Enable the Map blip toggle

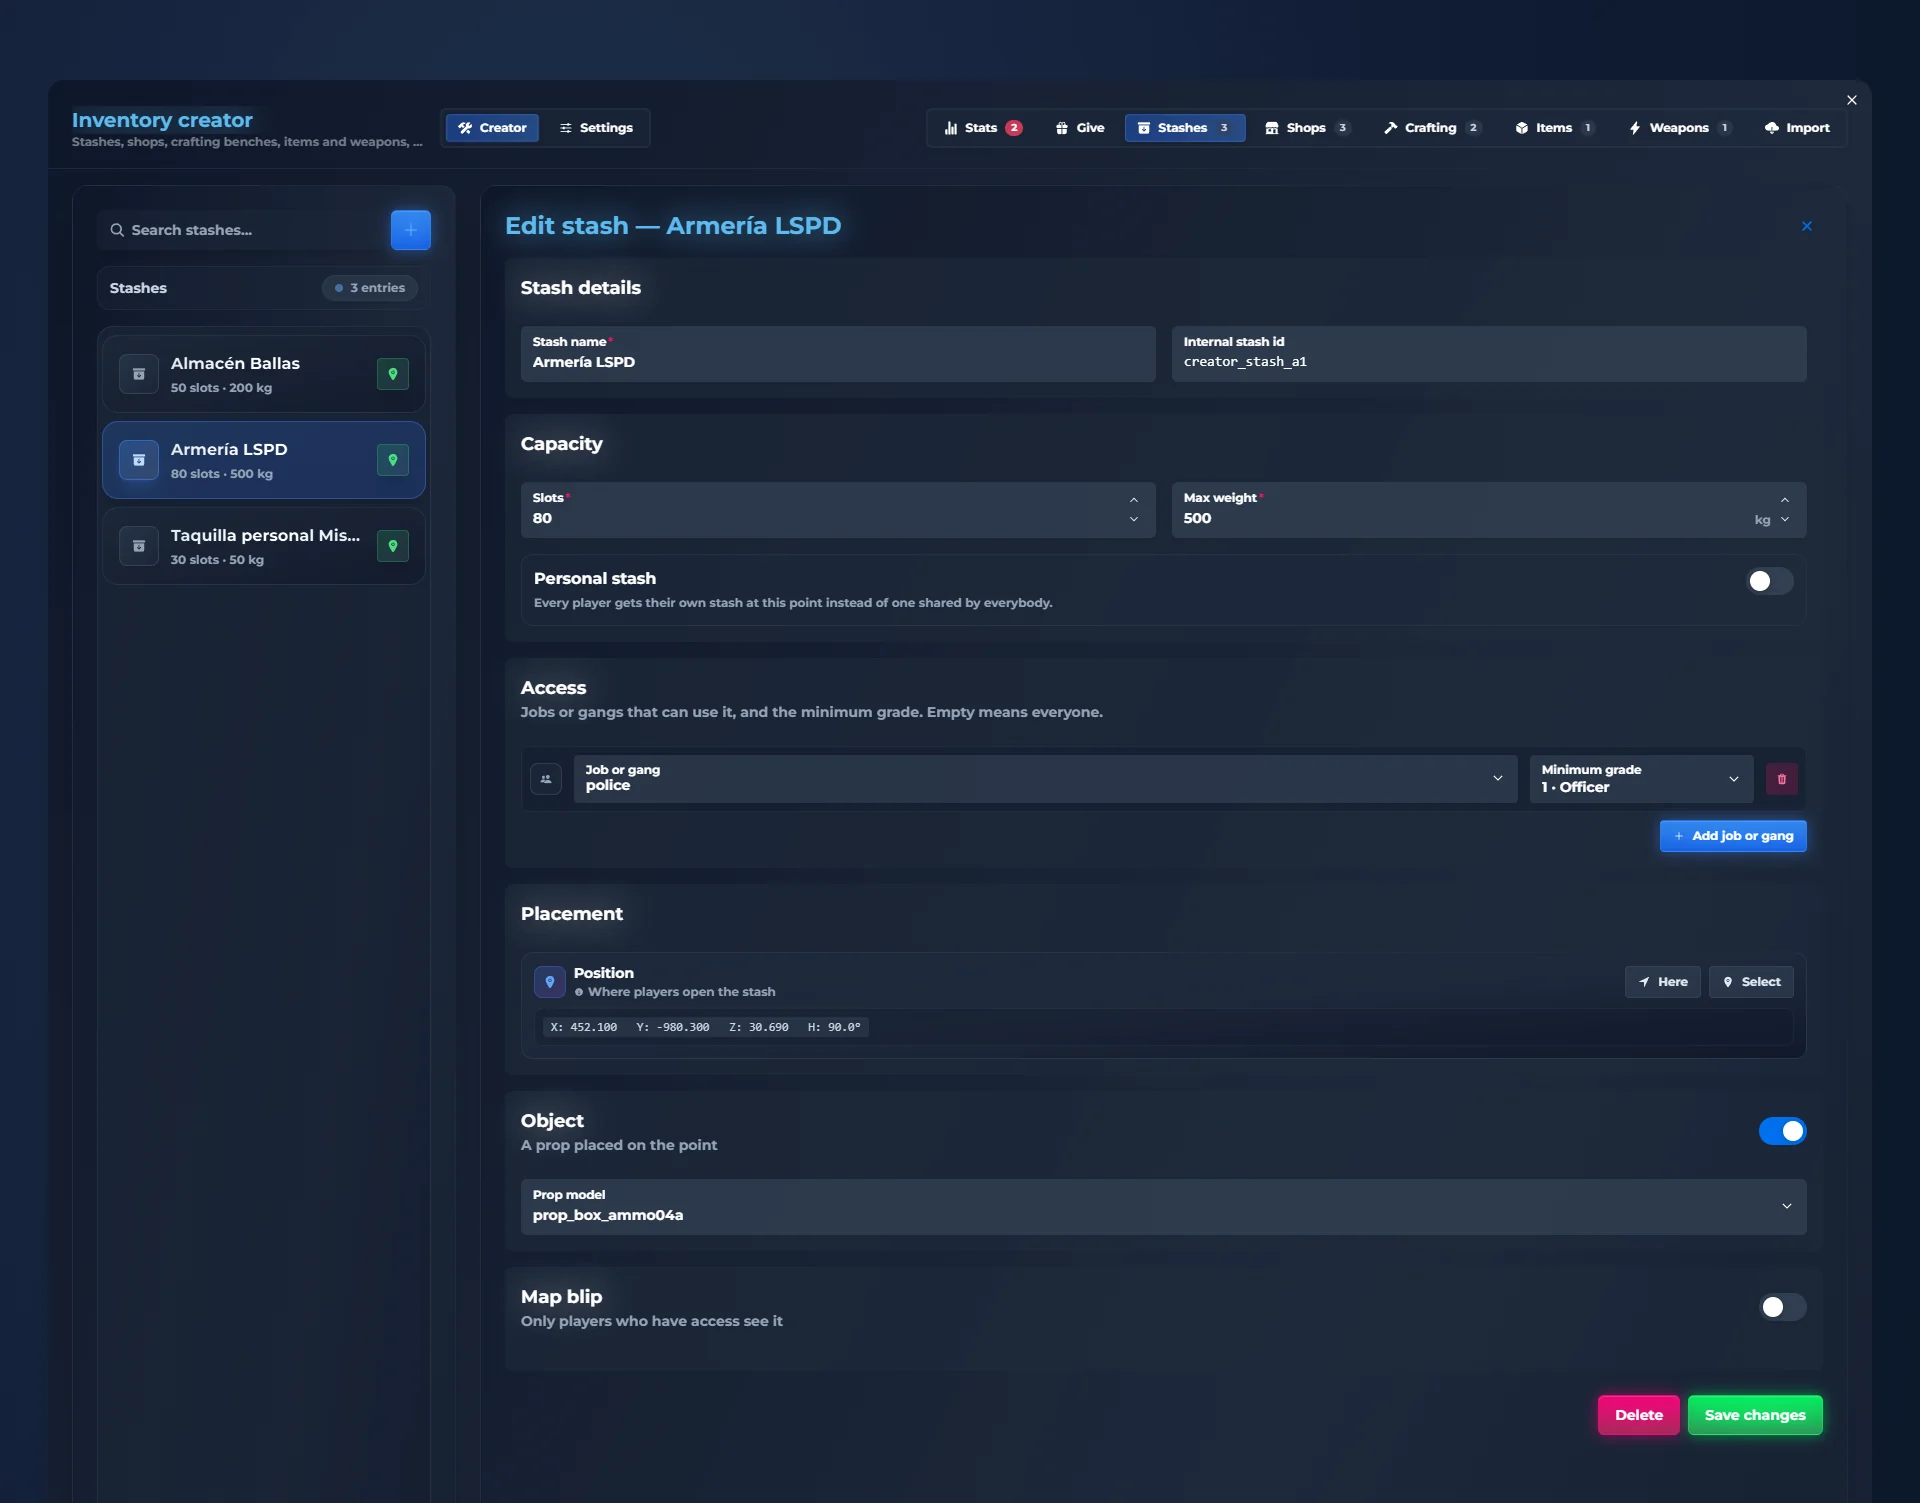pos(1783,1307)
